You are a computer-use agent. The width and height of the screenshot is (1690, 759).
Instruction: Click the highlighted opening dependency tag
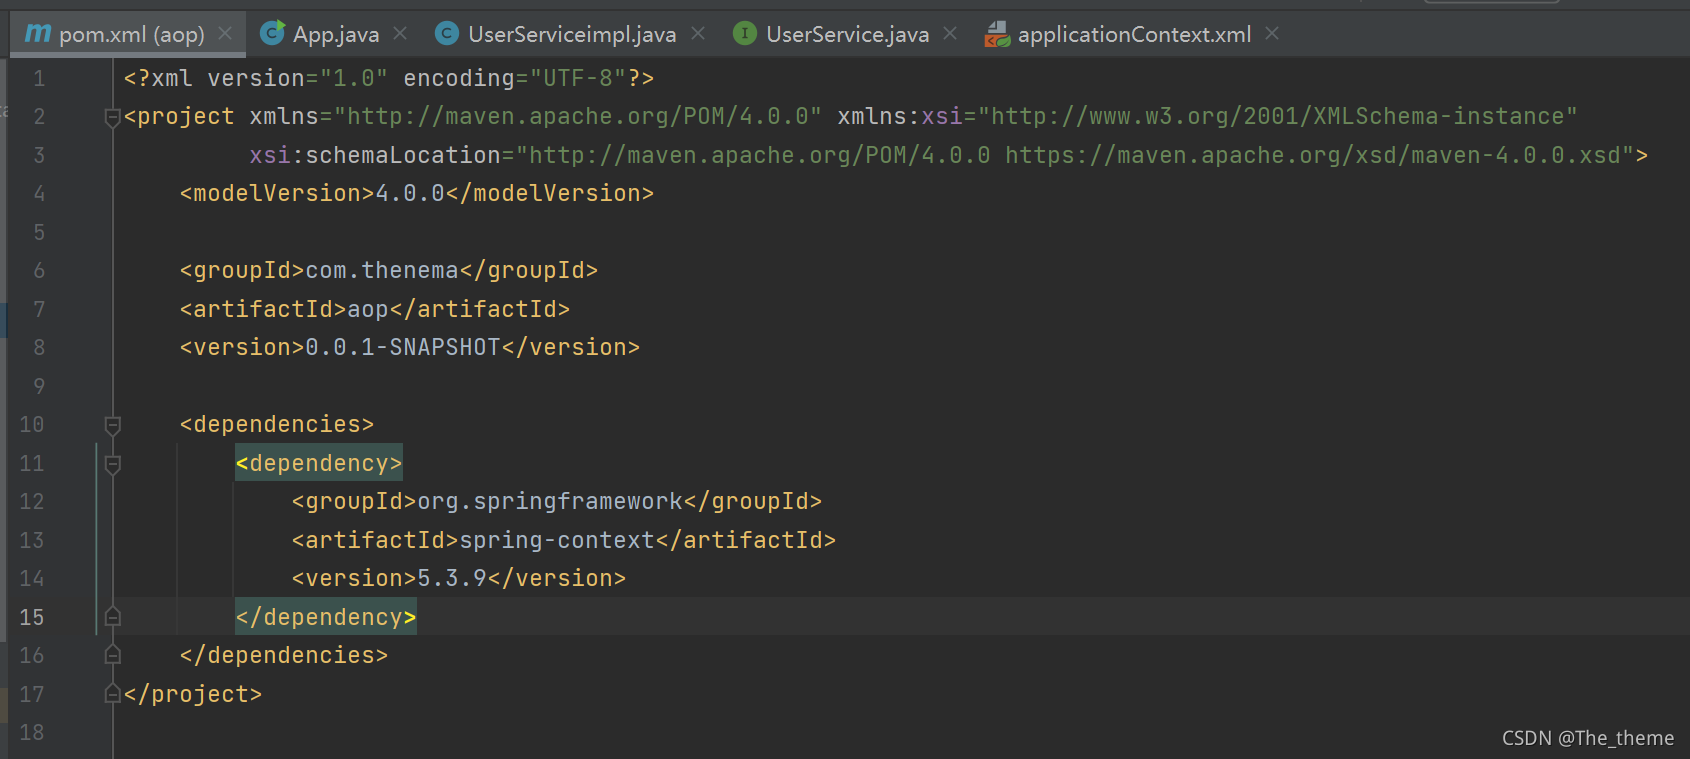[319, 463]
